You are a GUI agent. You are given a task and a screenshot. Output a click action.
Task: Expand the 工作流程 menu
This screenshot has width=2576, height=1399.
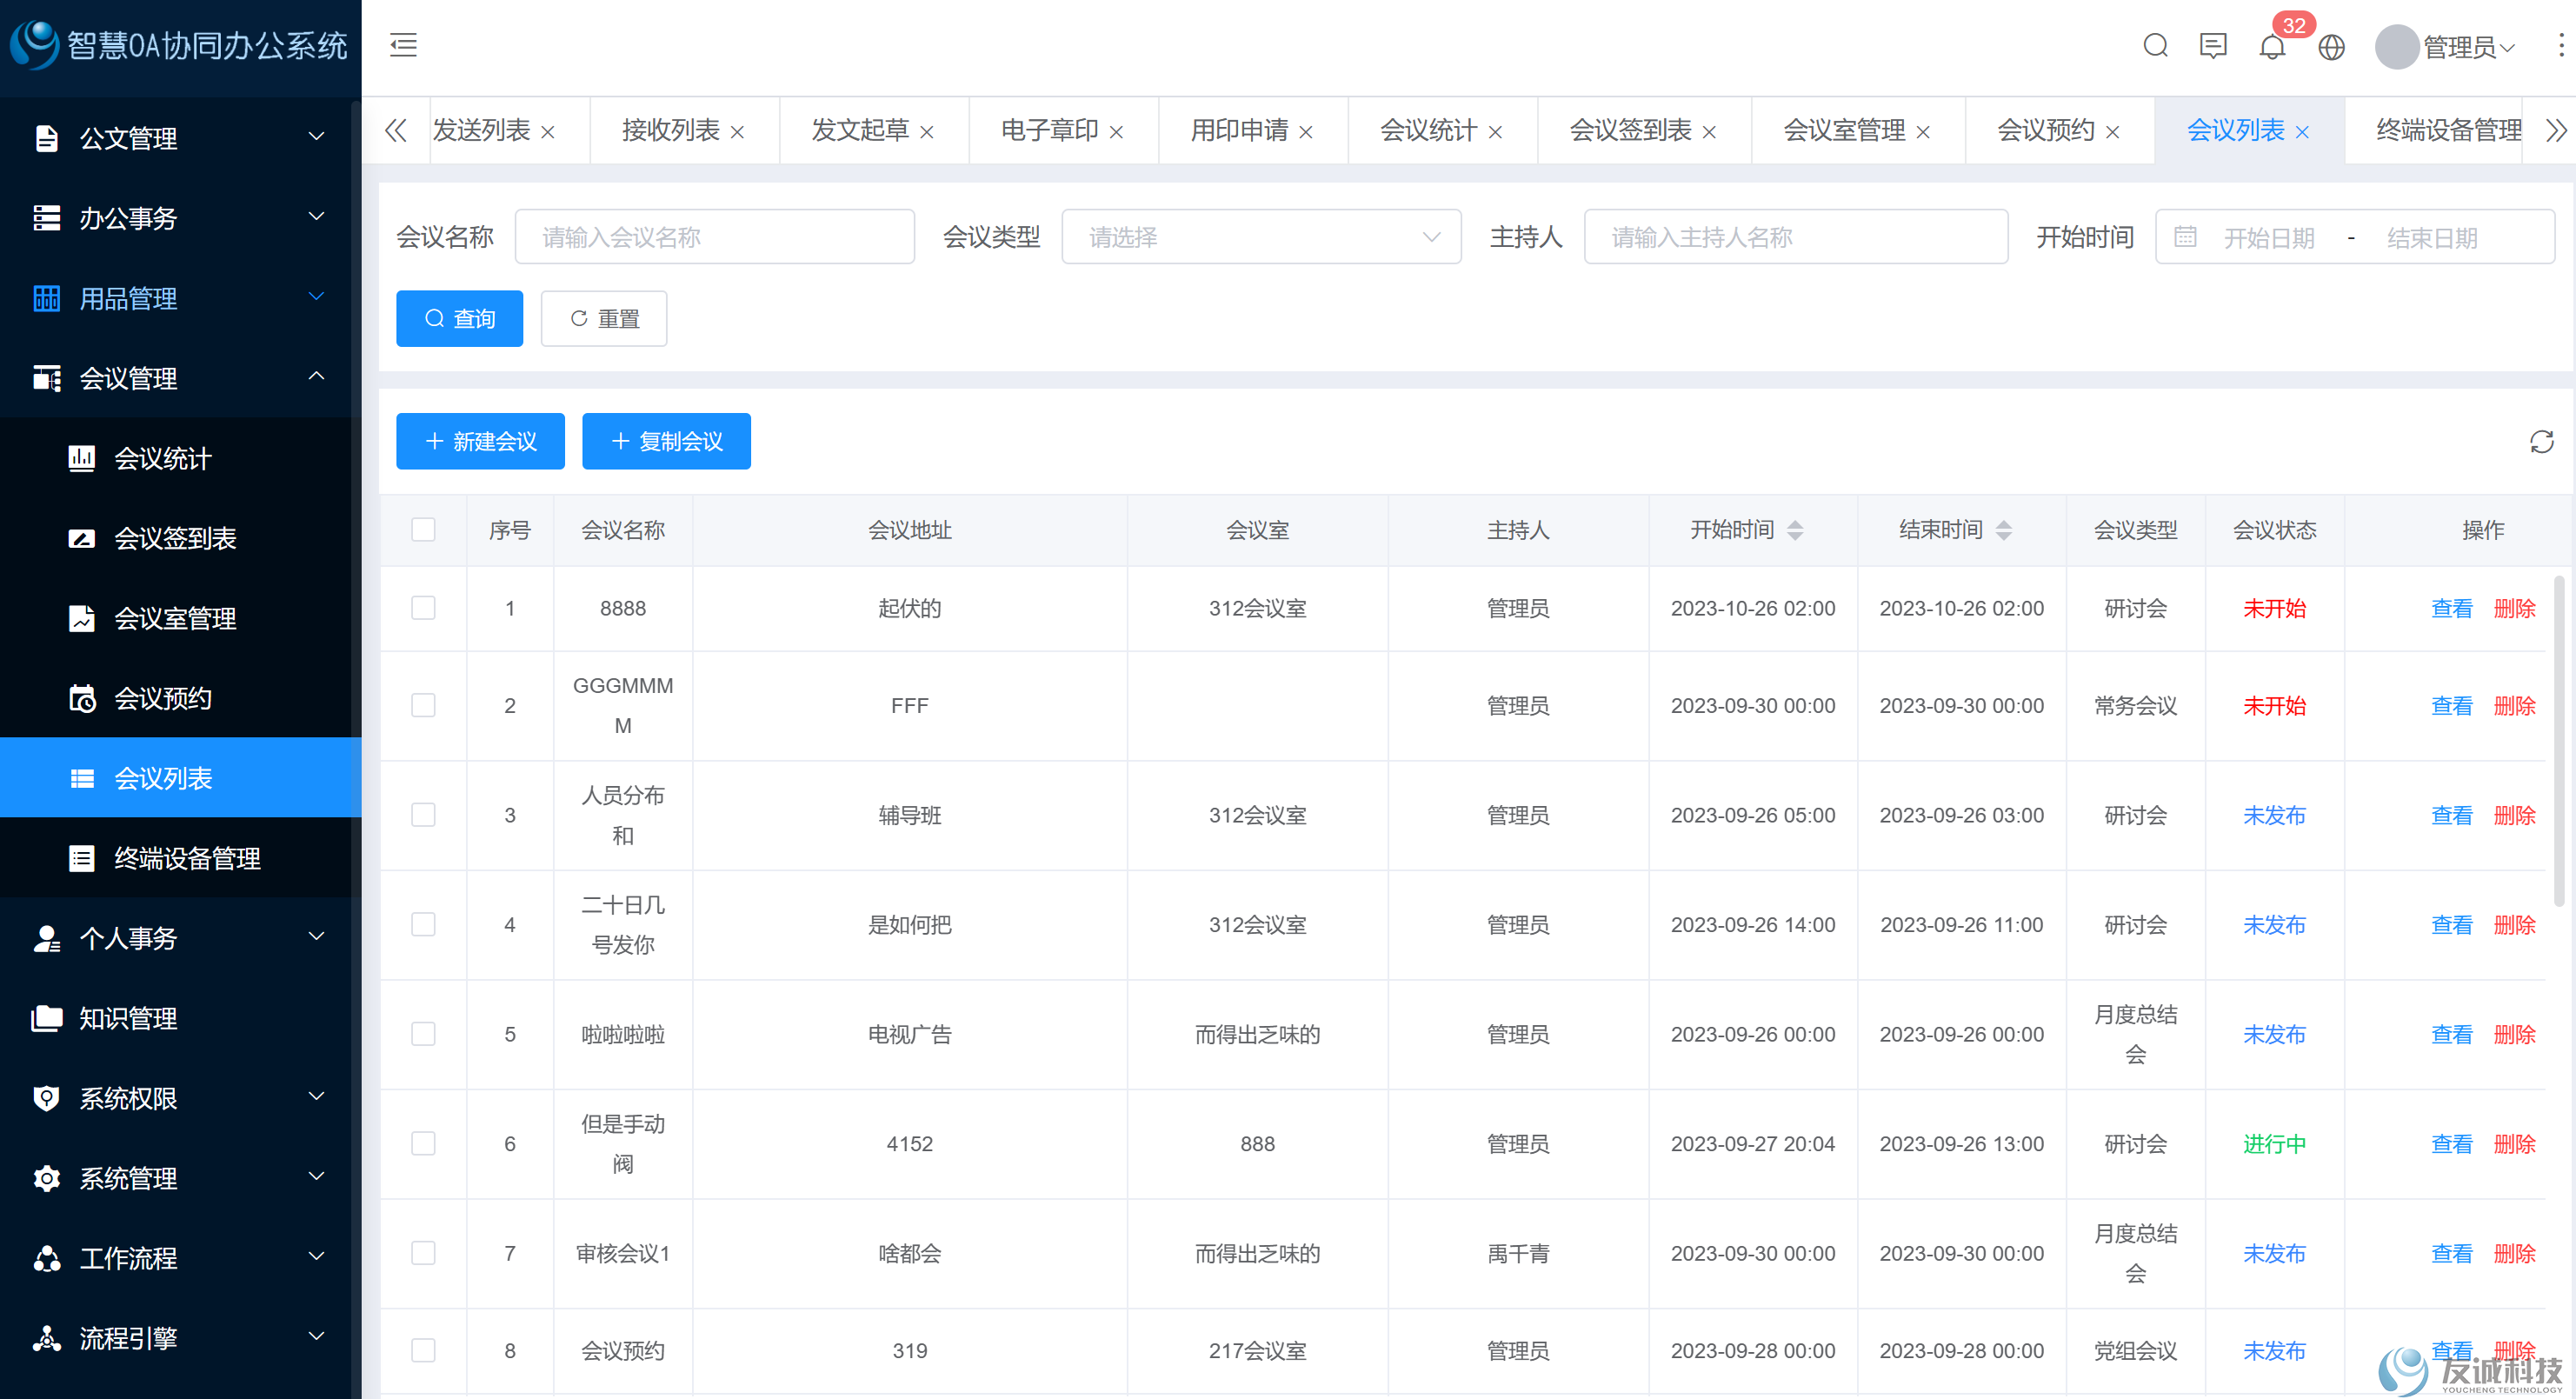180,1258
